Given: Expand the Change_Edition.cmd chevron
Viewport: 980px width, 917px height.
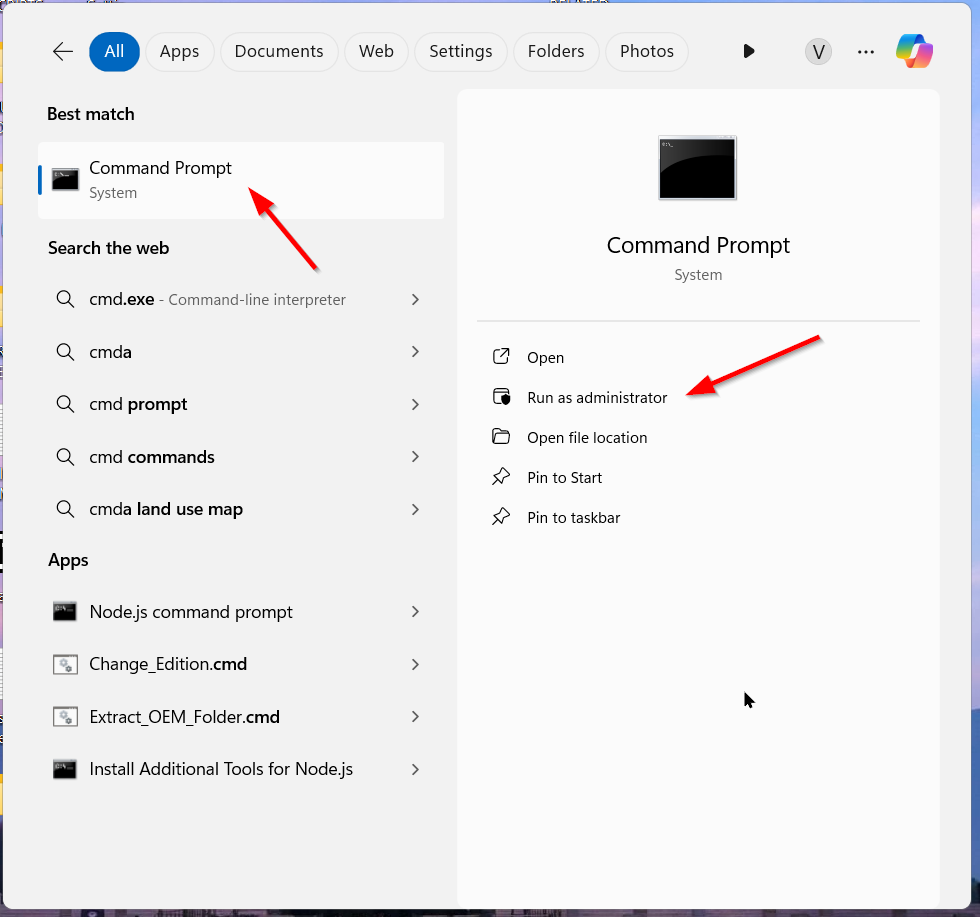Looking at the screenshot, I should click(x=416, y=664).
